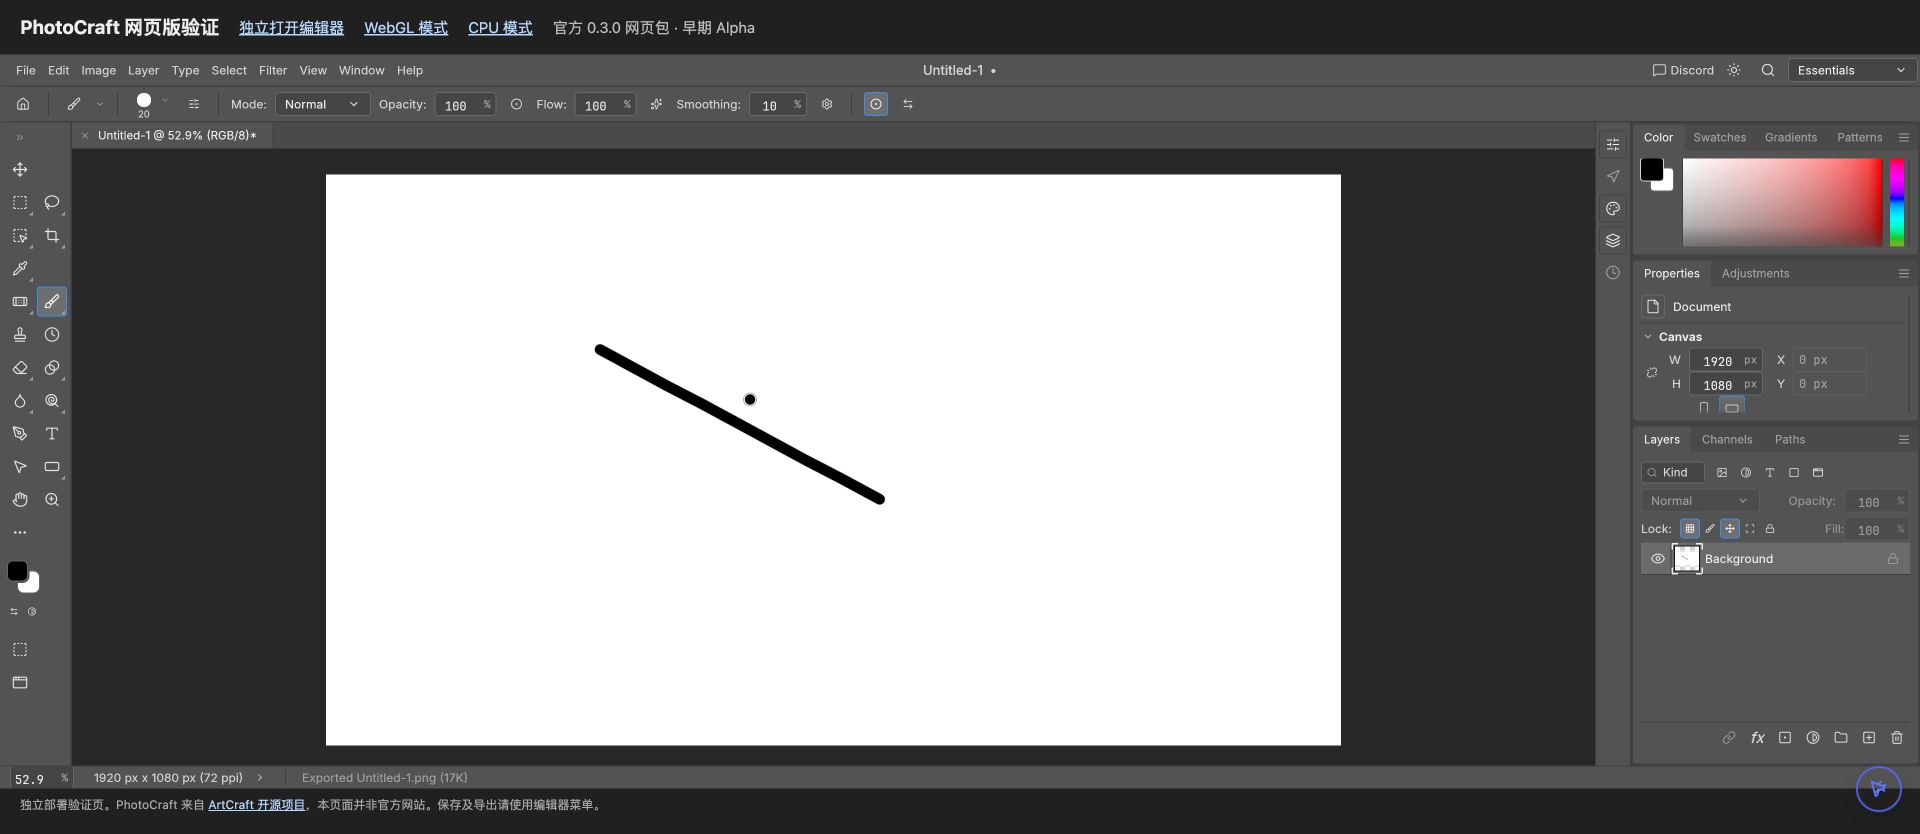Viewport: 1920px width, 834px height.
Task: Expand the toolbox double arrow
Action: click(x=19, y=137)
